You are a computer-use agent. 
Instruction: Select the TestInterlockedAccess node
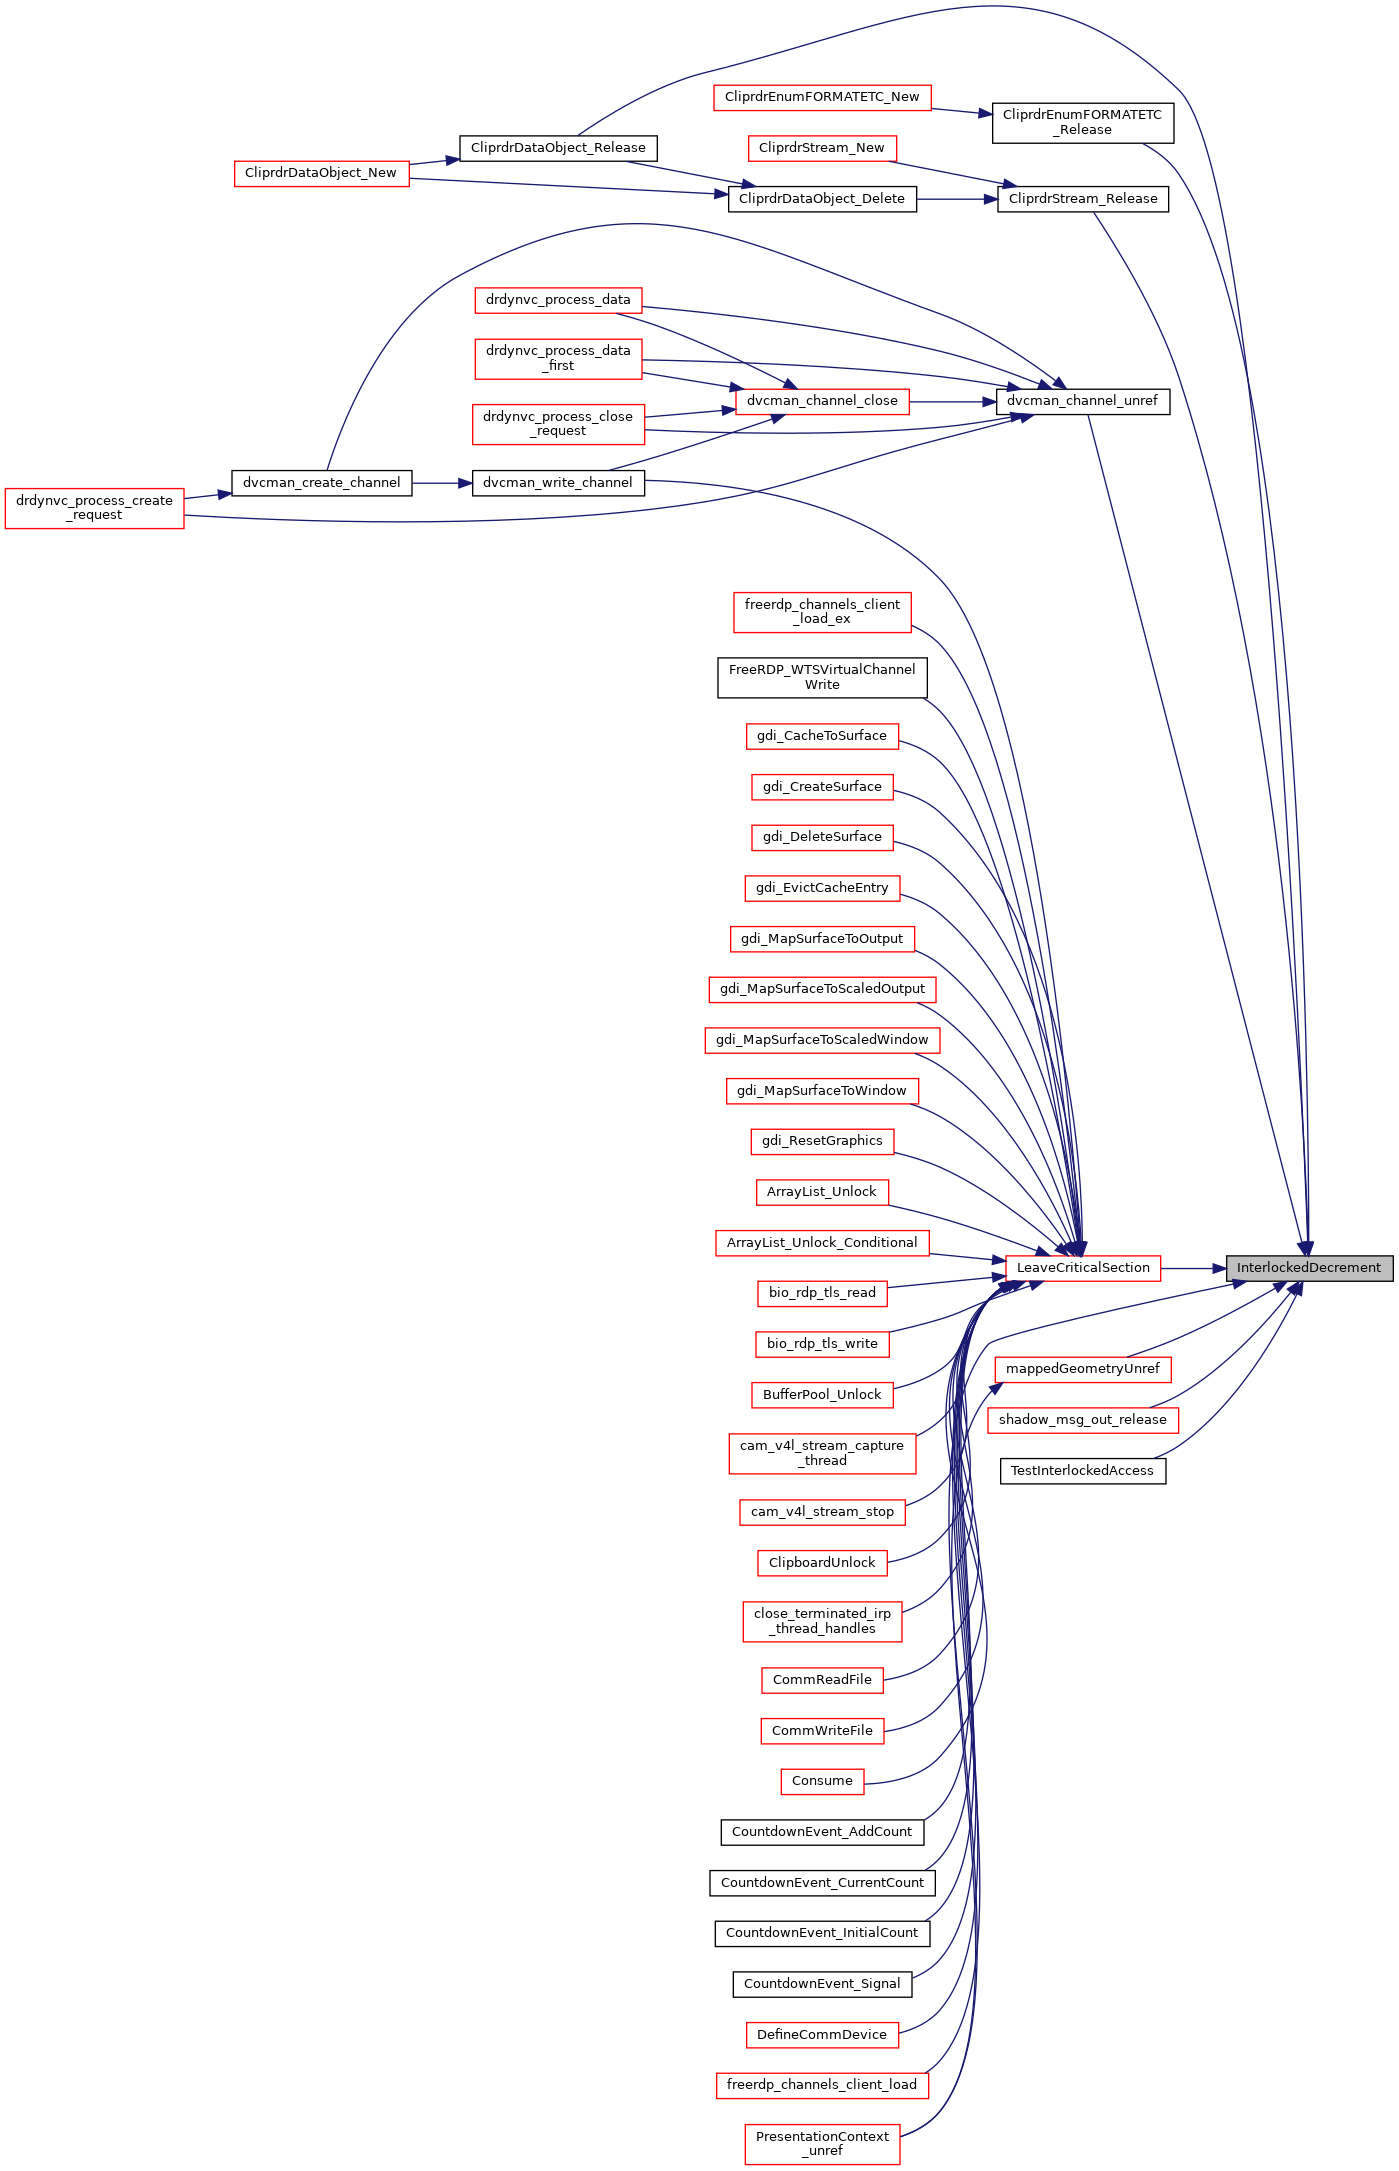1082,1471
